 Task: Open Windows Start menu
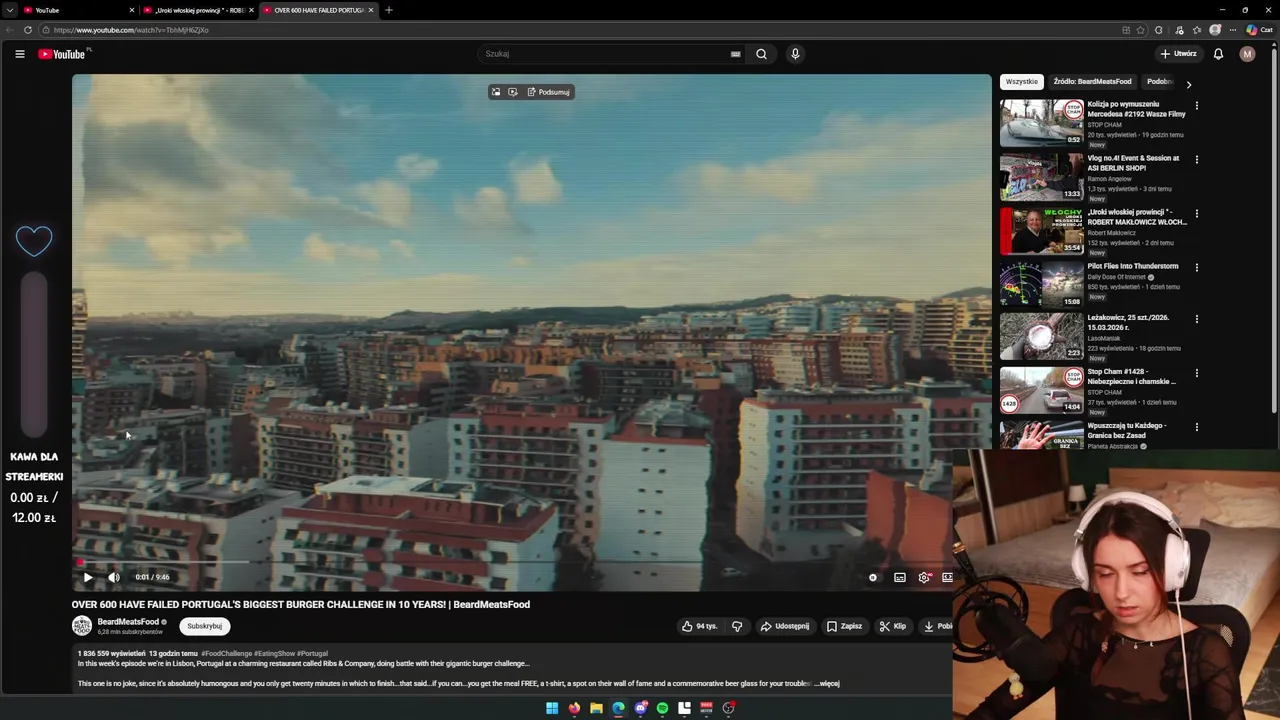coord(552,708)
